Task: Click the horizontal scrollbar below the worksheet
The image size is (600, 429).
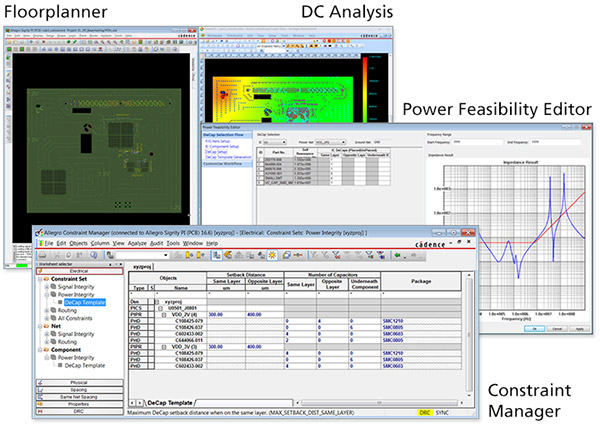Action: click(x=380, y=403)
